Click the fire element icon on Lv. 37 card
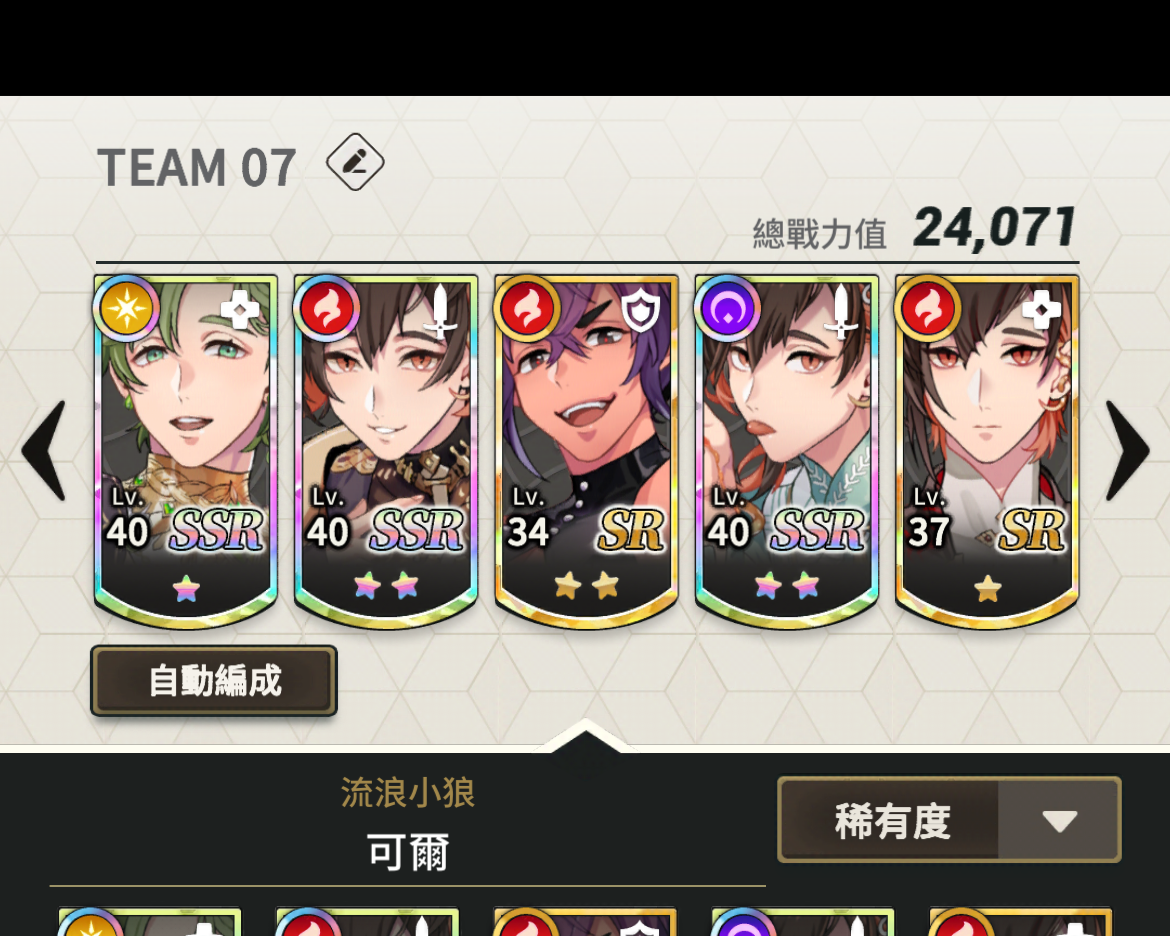Viewport: 1170px width, 936px height. point(927,308)
